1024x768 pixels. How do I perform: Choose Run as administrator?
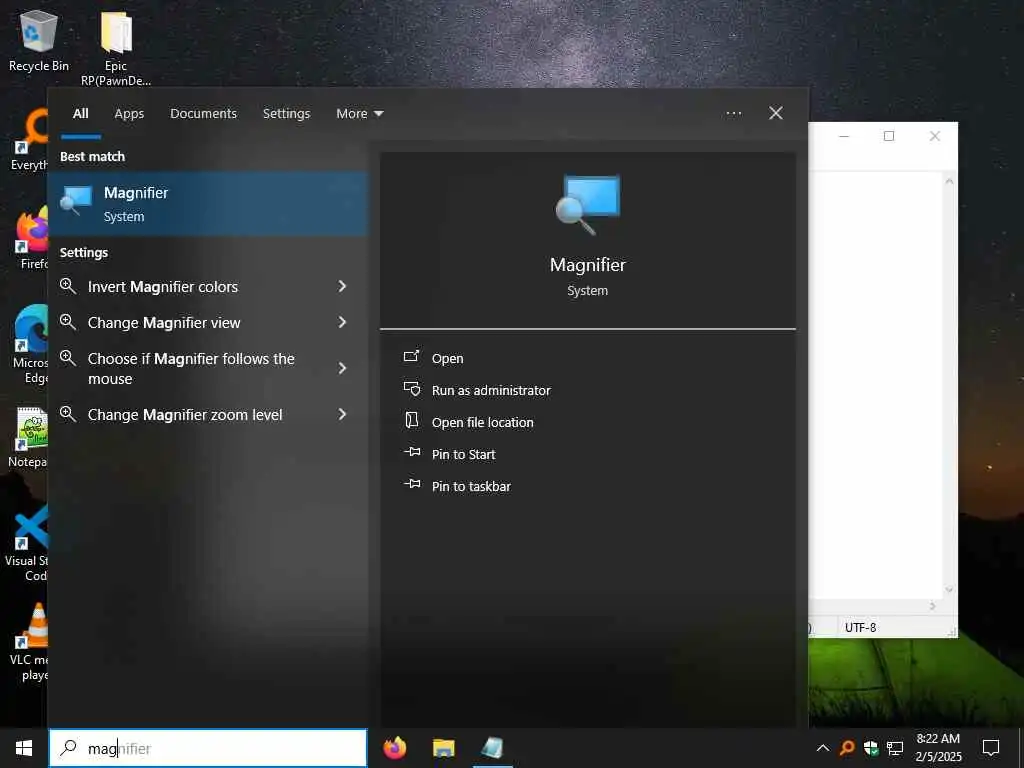click(x=491, y=391)
